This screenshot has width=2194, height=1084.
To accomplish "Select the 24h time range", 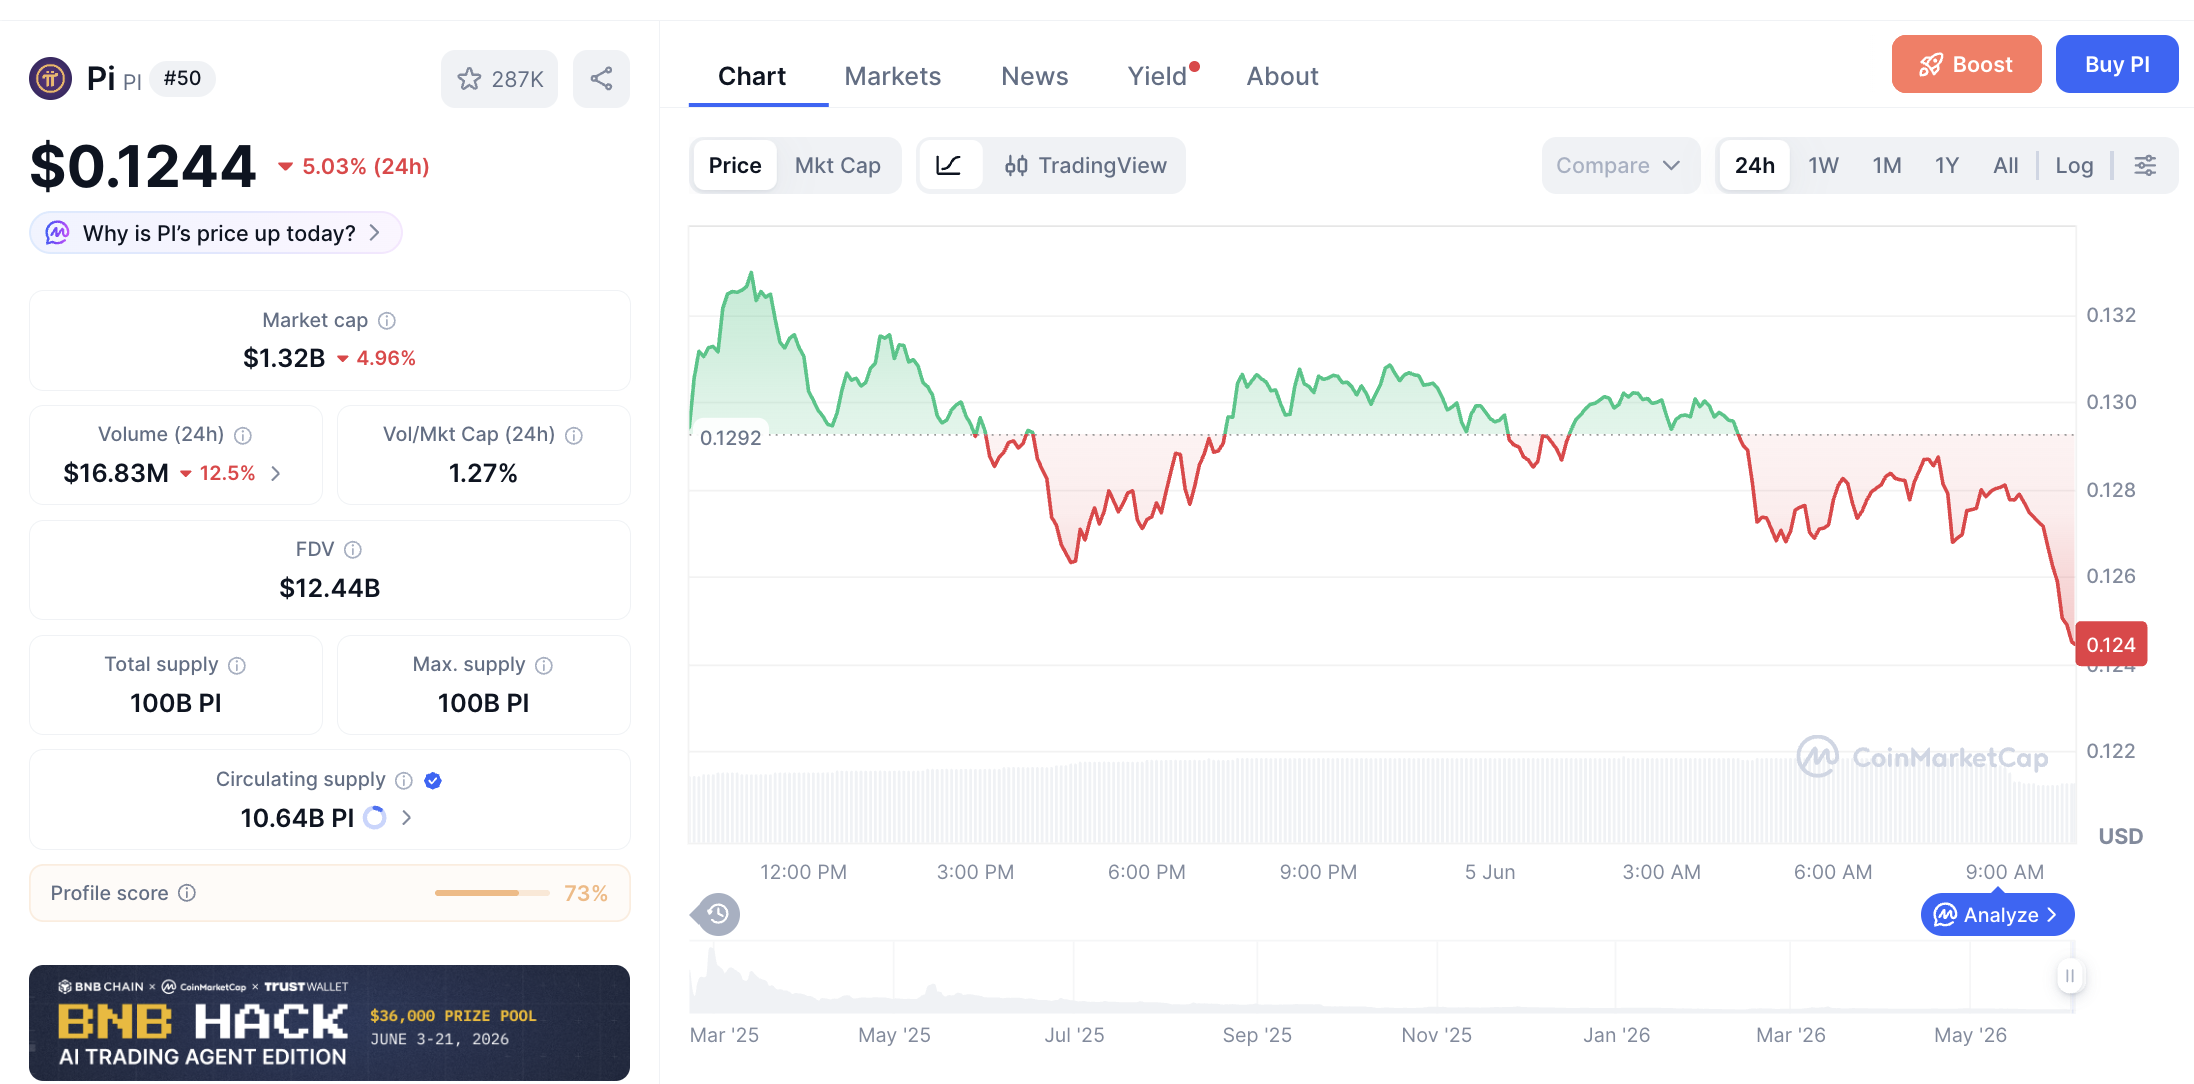I will [x=1754, y=165].
